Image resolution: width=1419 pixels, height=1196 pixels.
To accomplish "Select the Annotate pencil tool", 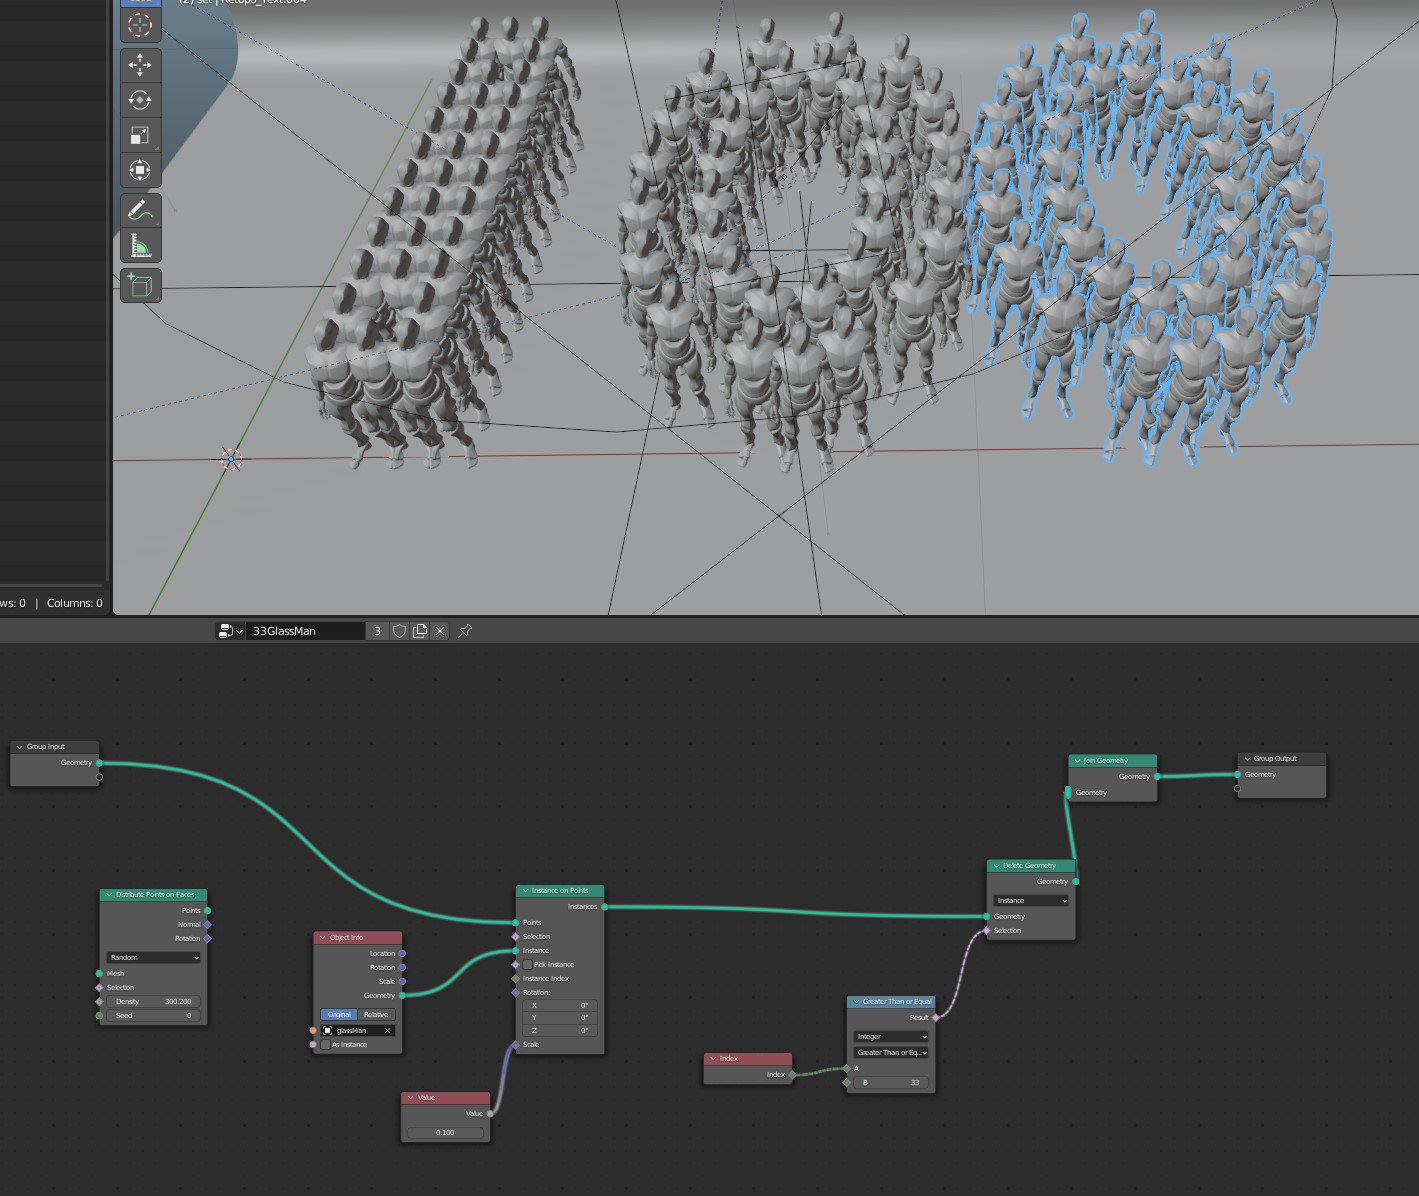I will click(140, 210).
